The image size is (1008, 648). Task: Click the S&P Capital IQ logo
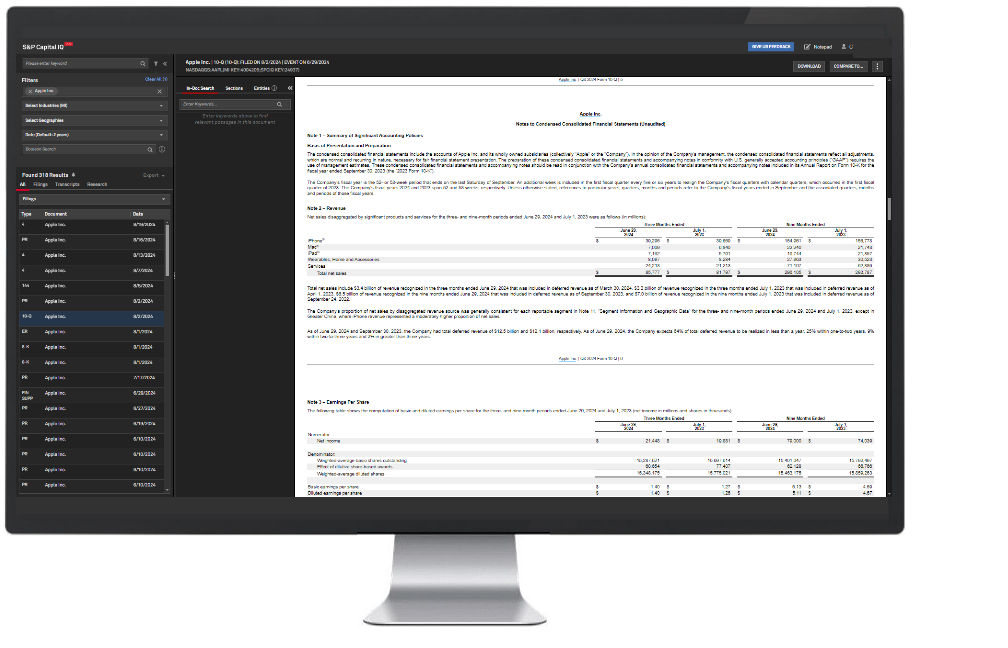click(x=47, y=47)
